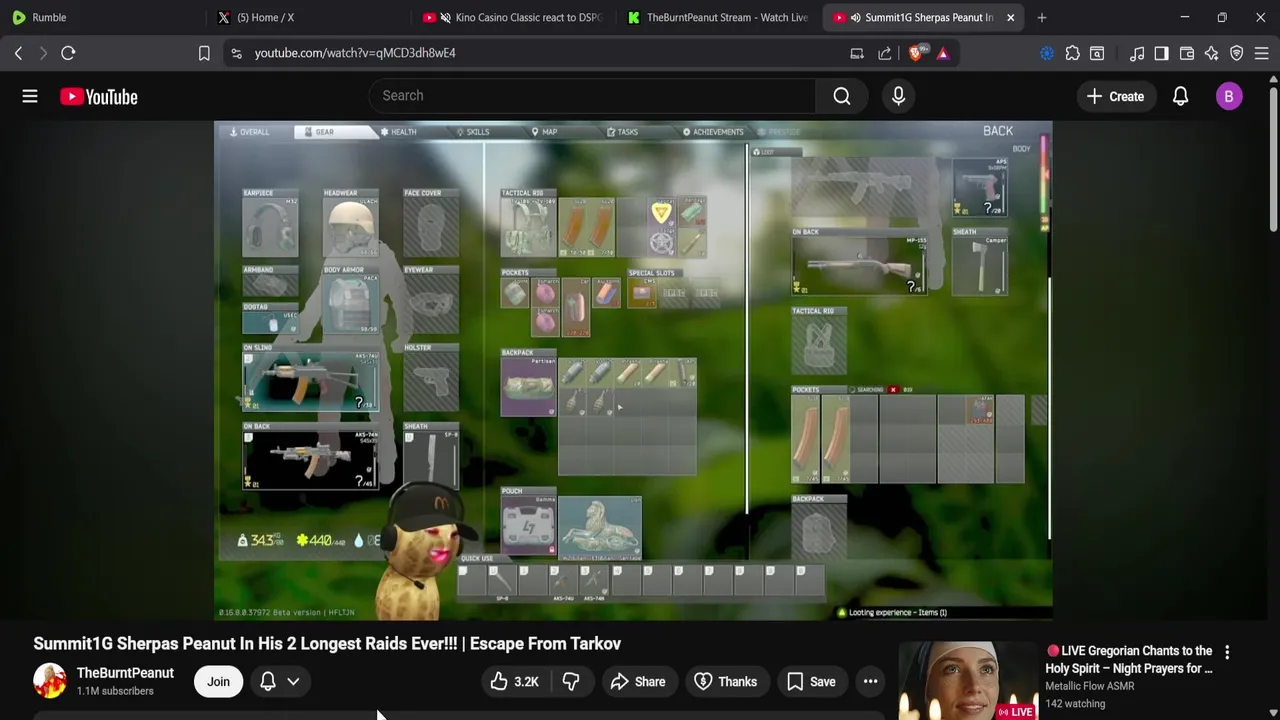Like the video with 3.2K likes
Viewport: 1280px width, 720px height.
point(515,682)
